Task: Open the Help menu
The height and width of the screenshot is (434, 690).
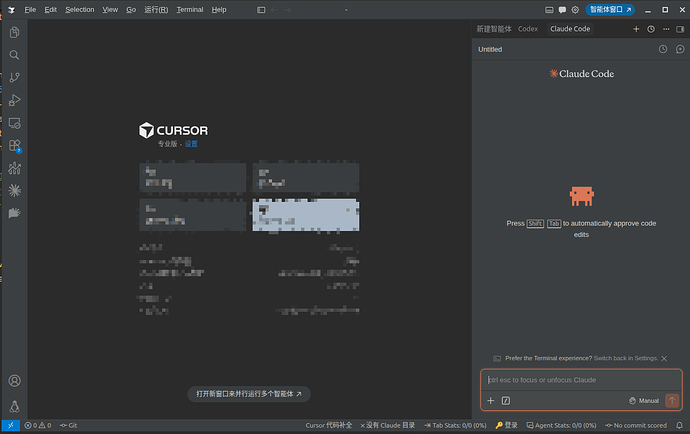Action: (x=219, y=10)
